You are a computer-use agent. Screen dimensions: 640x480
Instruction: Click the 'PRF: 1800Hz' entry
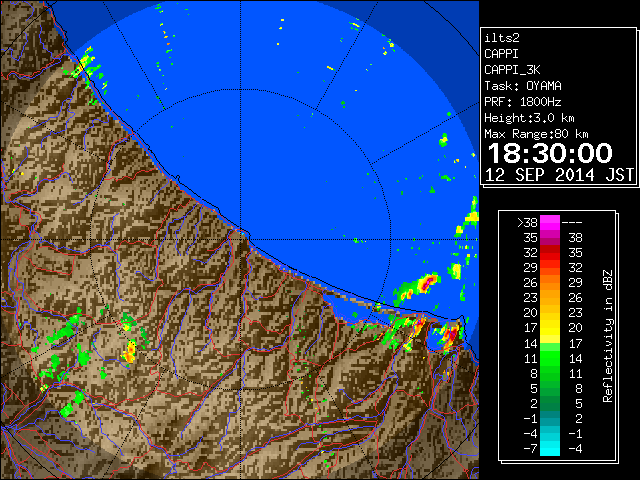[x=523, y=102]
